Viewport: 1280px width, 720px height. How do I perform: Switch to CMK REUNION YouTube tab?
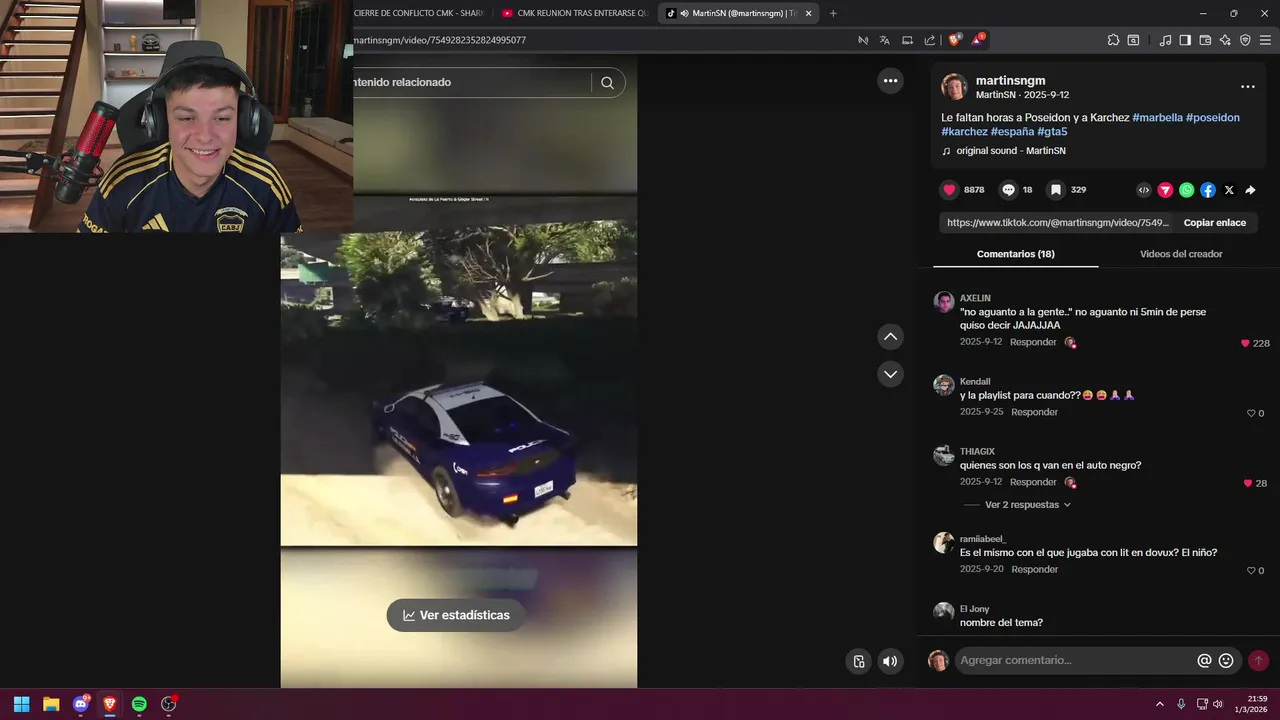574,13
